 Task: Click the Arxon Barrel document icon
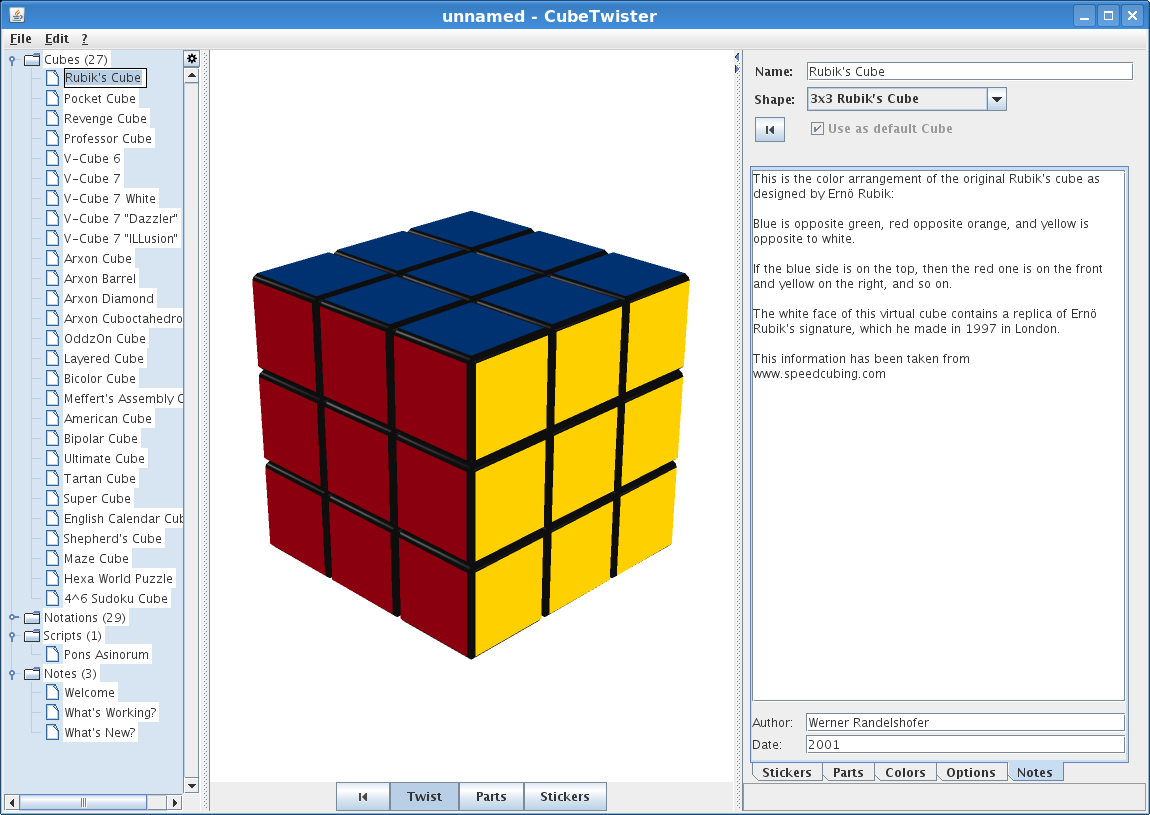coord(52,278)
